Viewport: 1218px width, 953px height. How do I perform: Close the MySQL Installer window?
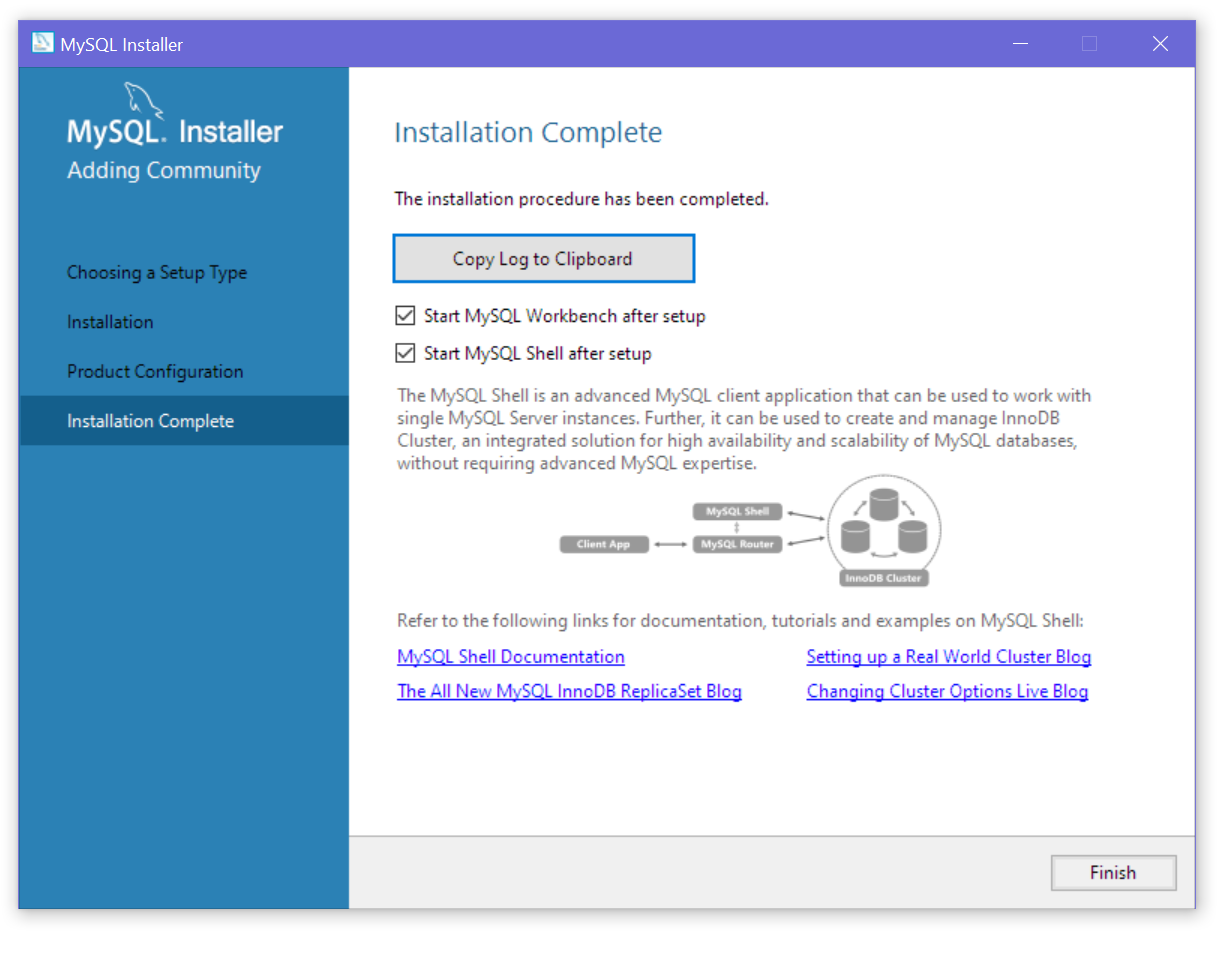(1160, 44)
